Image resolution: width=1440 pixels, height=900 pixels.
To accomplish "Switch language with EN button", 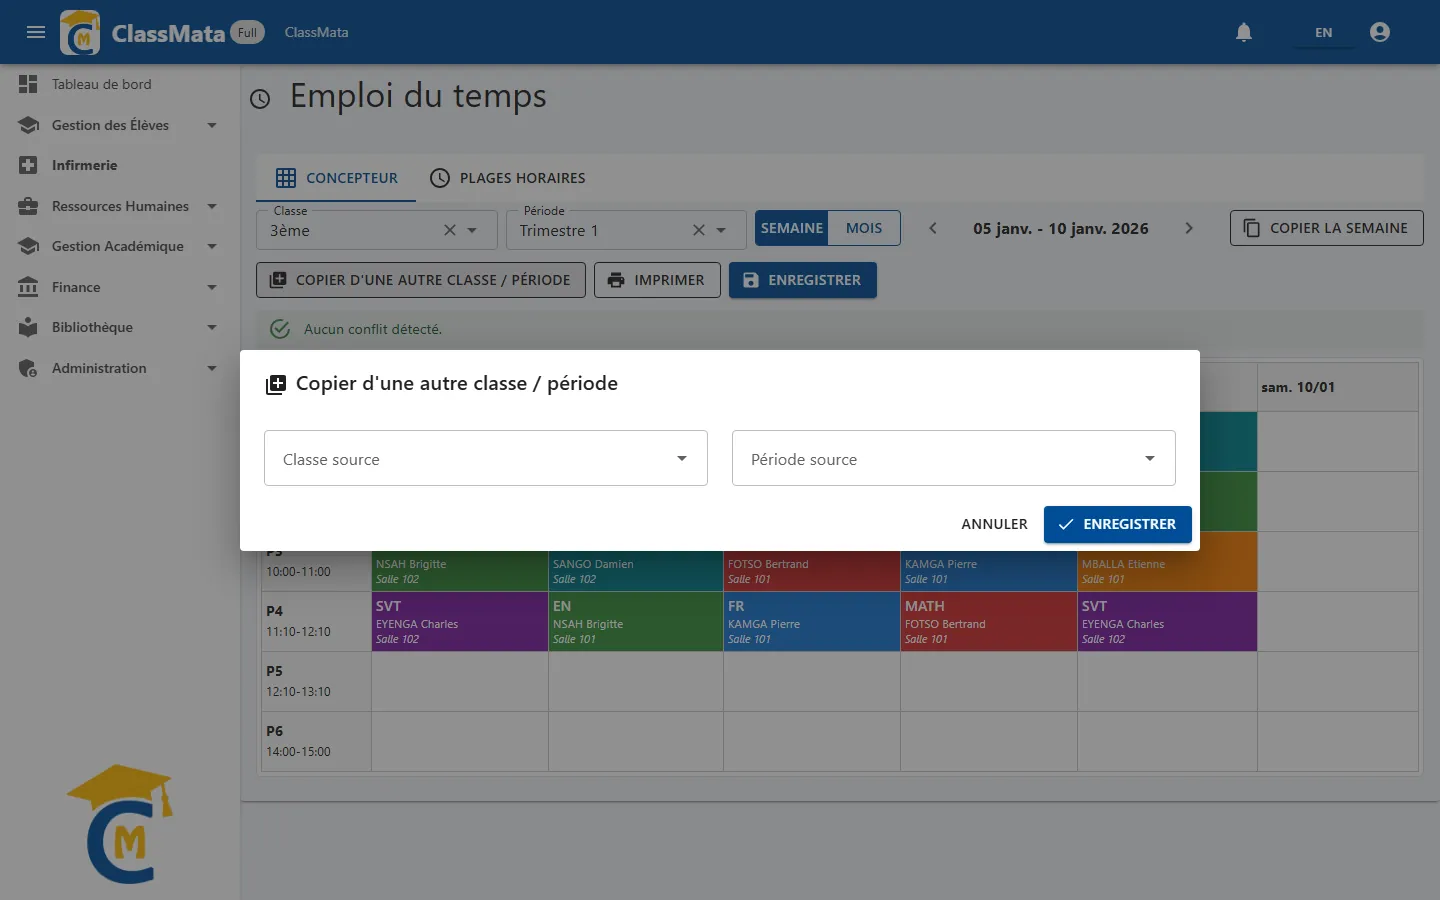I will 1323,32.
